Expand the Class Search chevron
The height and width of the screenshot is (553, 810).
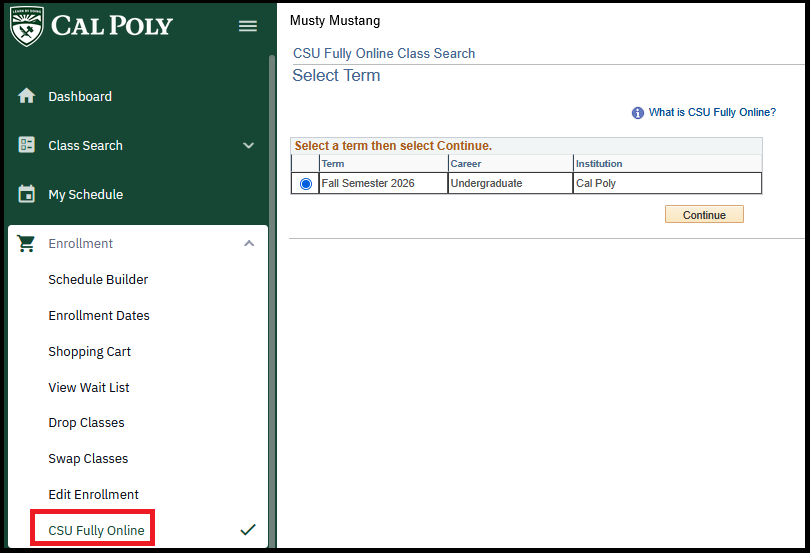pos(248,145)
